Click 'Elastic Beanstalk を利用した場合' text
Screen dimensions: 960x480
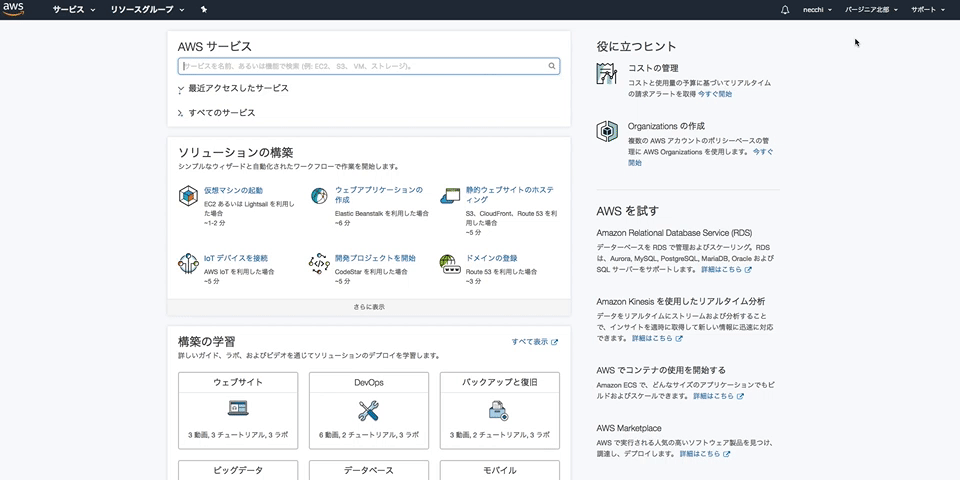pyautogui.click(x=382, y=214)
